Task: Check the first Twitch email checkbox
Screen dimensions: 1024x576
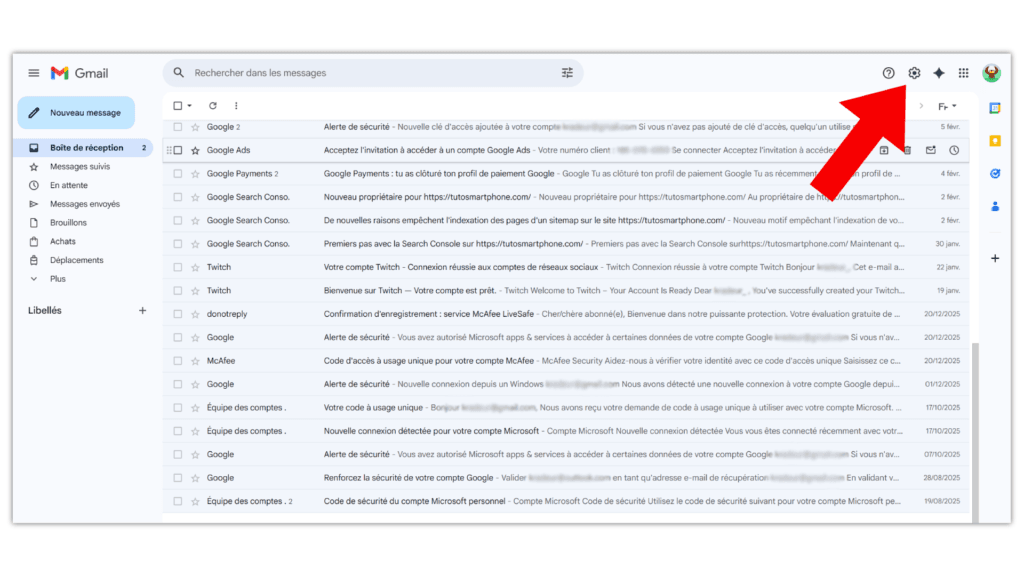Action: click(178, 267)
